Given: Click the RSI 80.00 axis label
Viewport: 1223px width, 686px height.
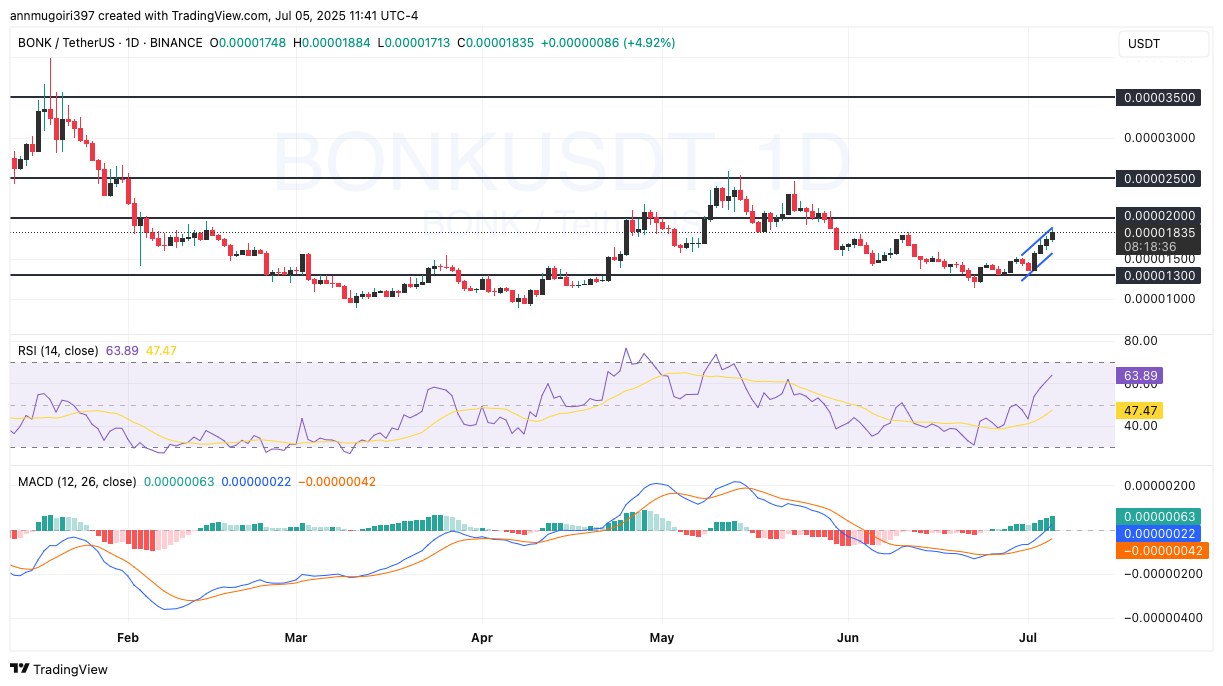Looking at the screenshot, I should pos(1140,341).
